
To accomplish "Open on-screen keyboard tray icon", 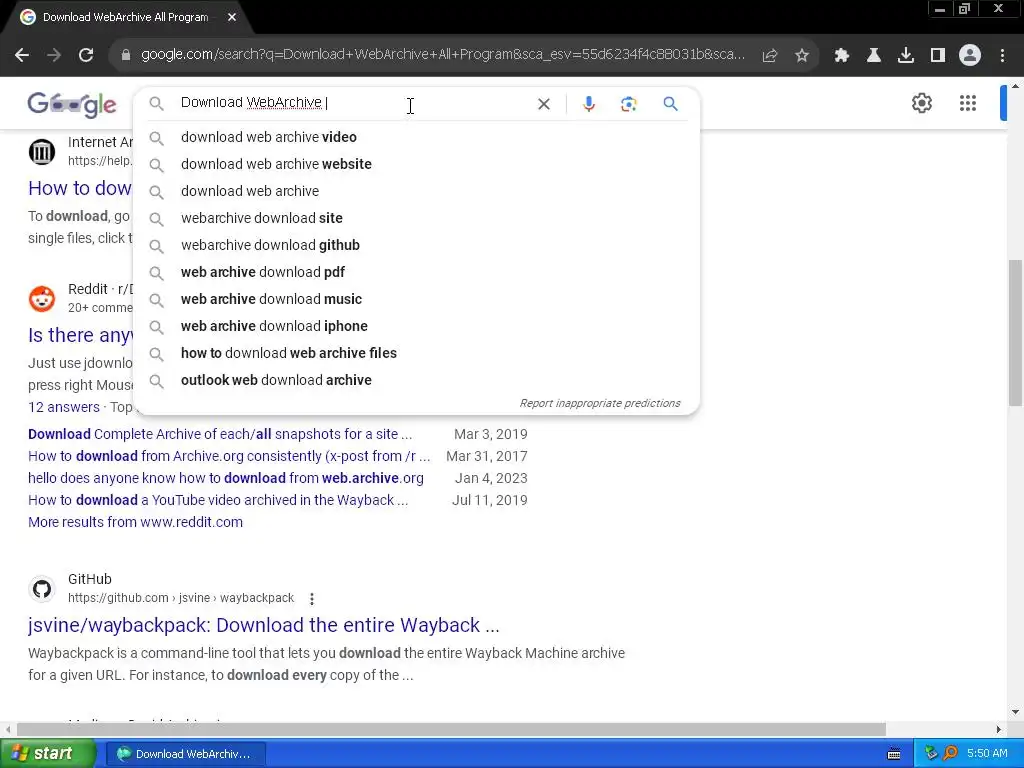I will [894, 754].
